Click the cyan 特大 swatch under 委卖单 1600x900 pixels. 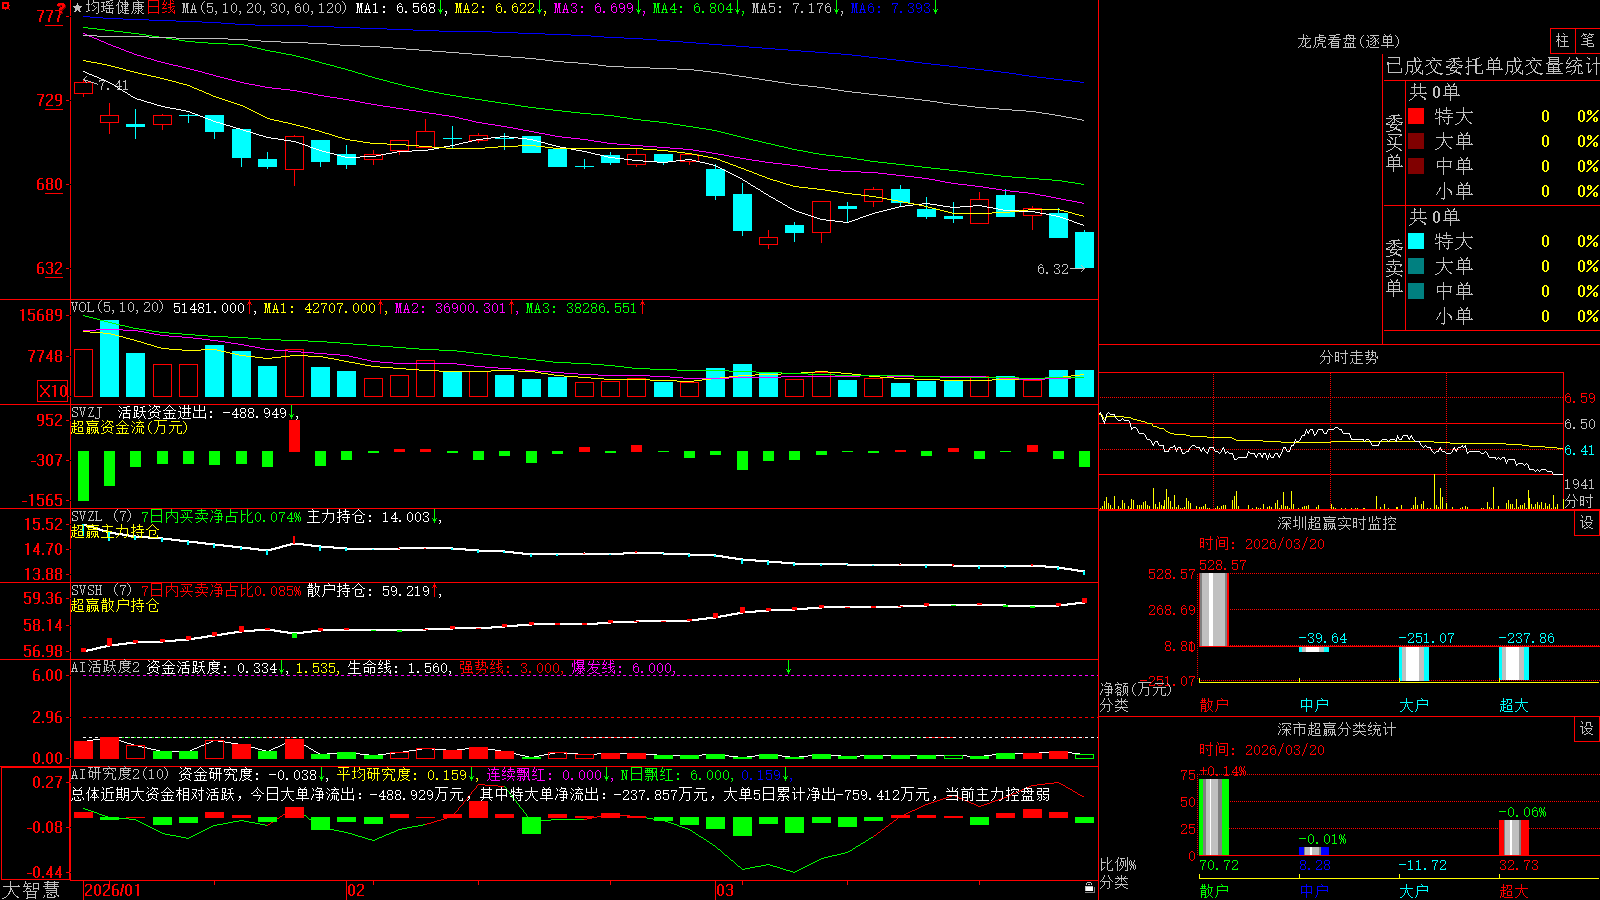pos(1416,241)
